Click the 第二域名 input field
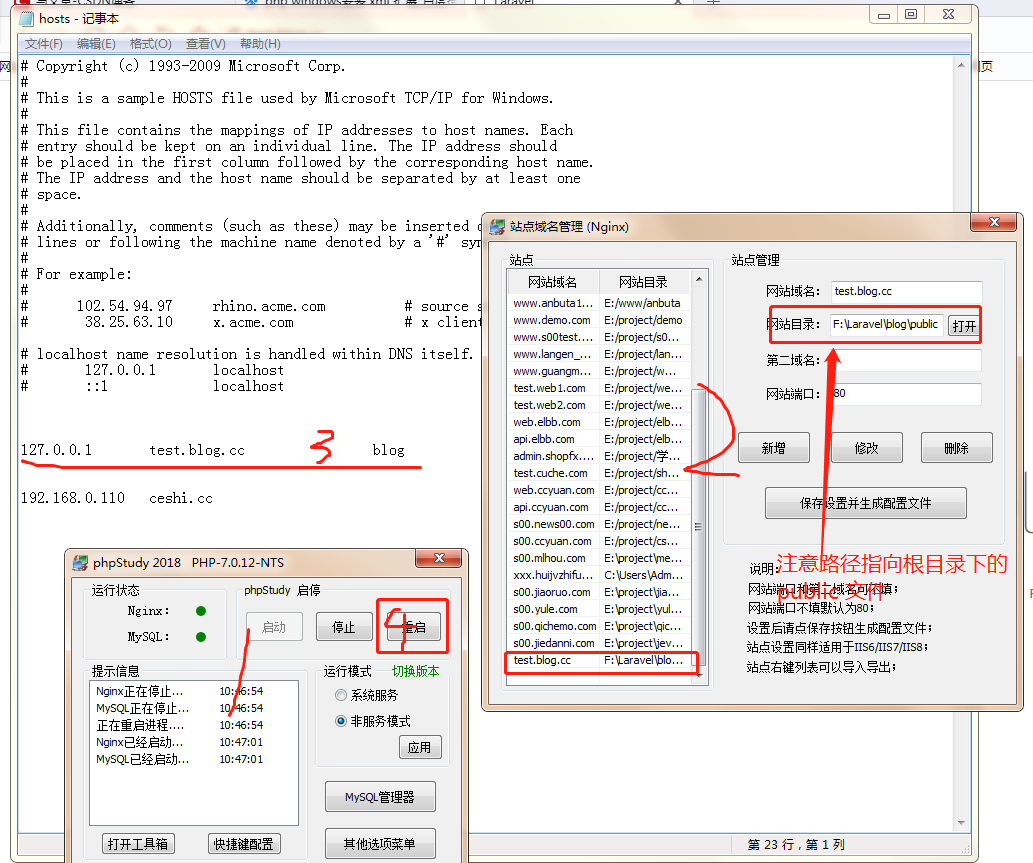 [x=906, y=360]
